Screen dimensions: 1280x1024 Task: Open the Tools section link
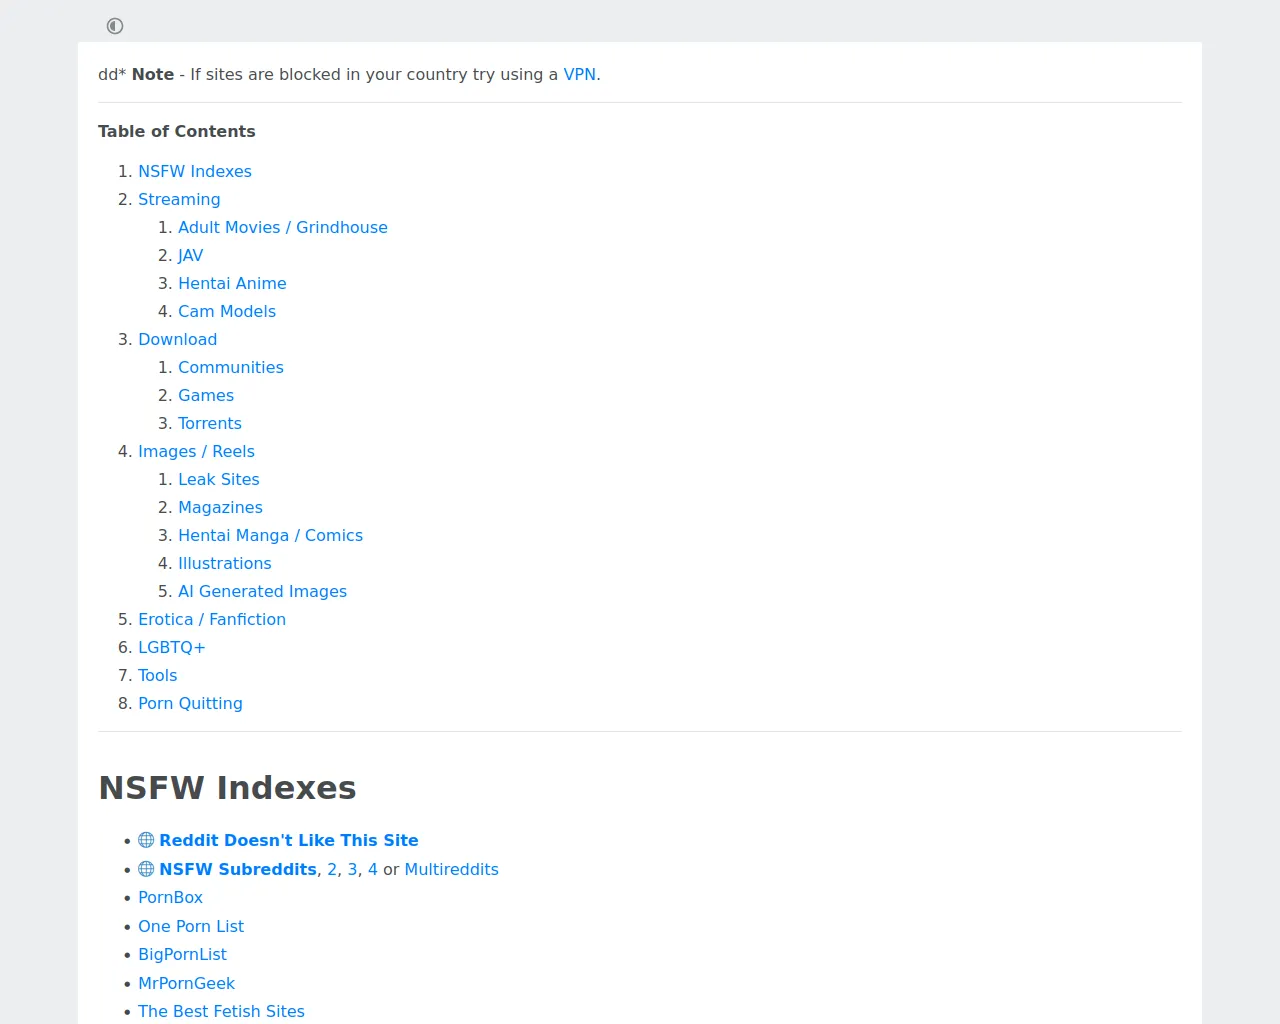[157, 675]
